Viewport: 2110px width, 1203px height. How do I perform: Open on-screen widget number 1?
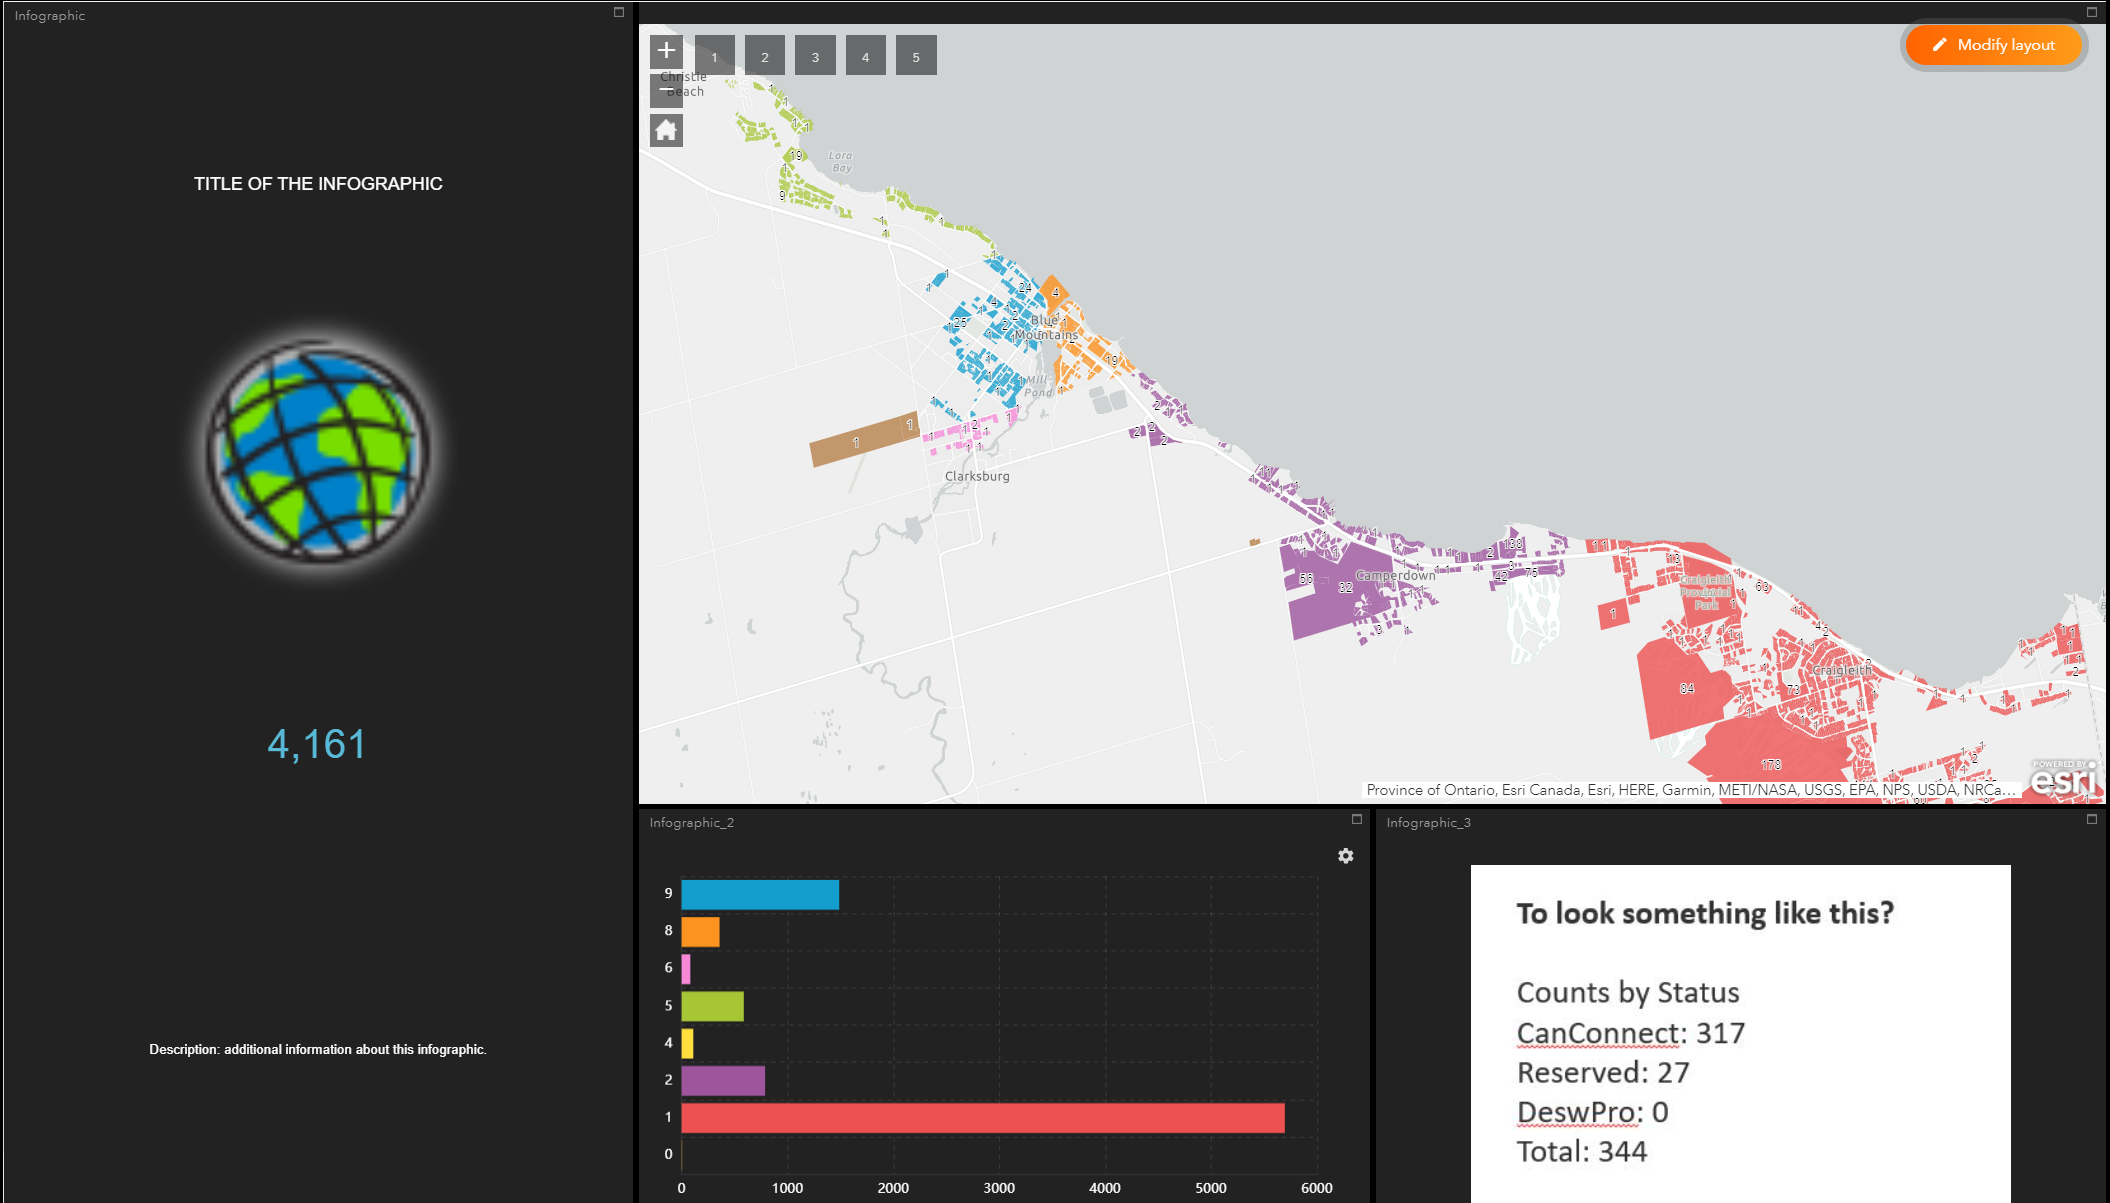point(714,56)
